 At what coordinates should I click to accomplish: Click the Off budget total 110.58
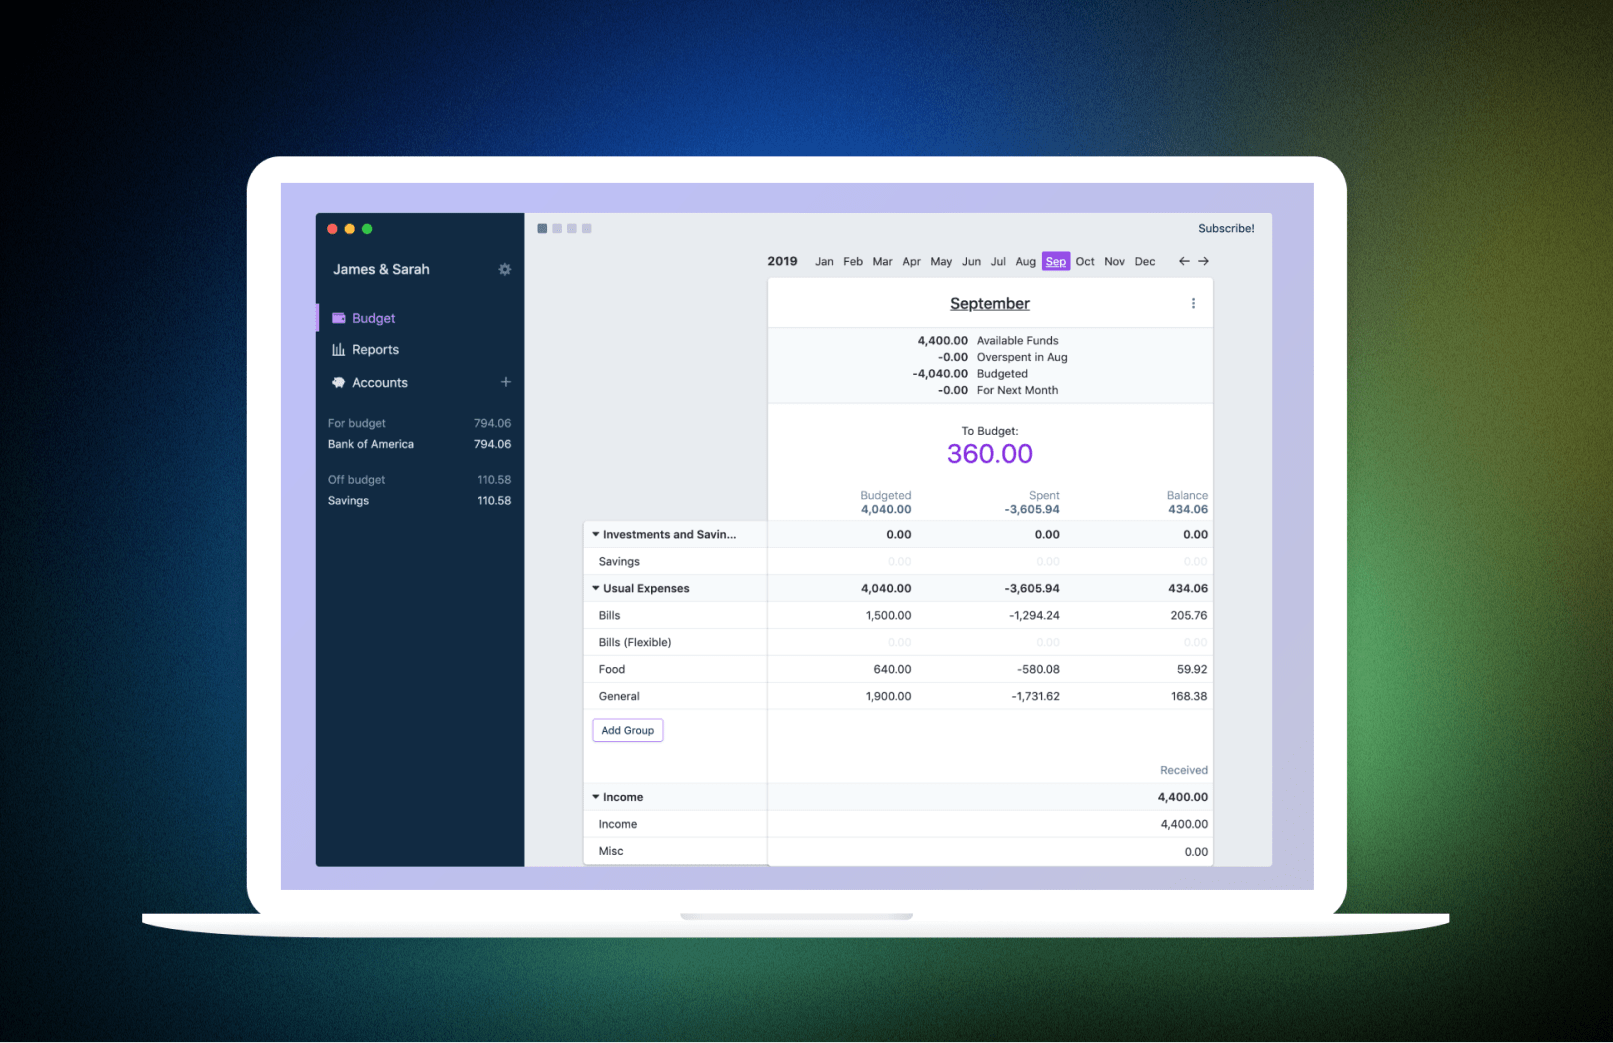click(494, 480)
